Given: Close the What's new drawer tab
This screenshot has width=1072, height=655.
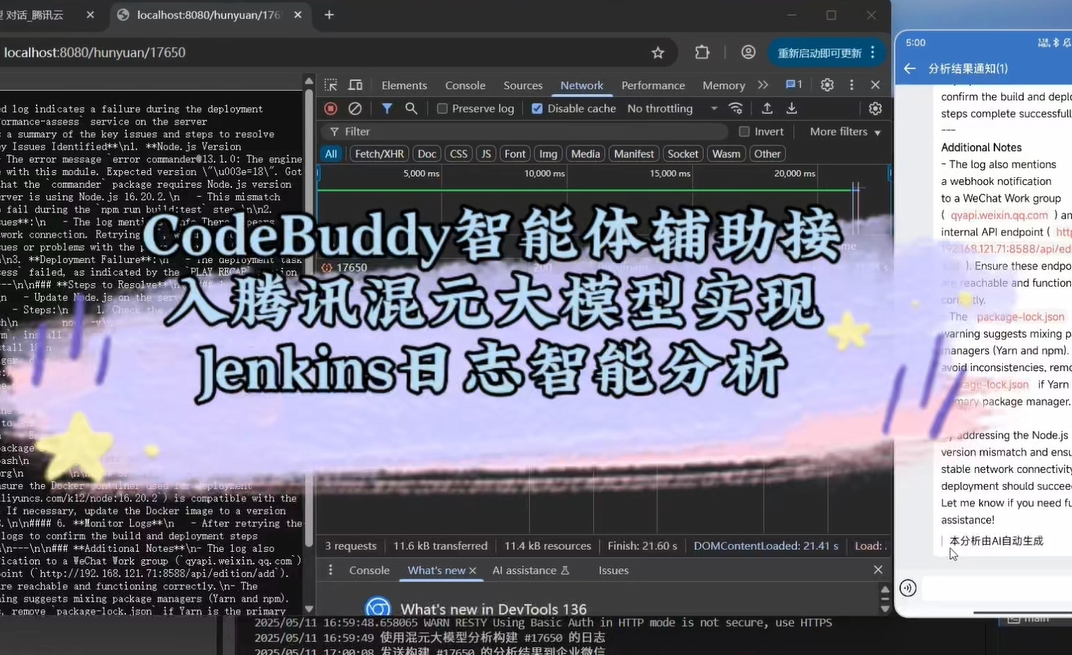Looking at the screenshot, I should (472, 570).
